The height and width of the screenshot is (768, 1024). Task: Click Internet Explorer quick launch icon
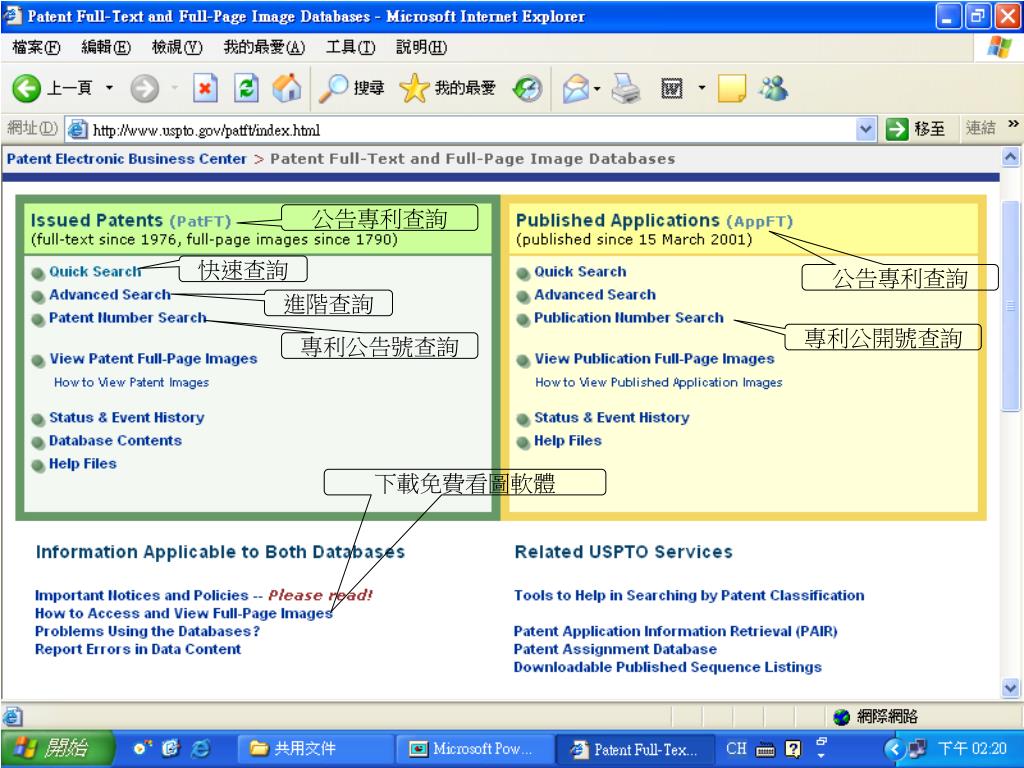click(200, 748)
